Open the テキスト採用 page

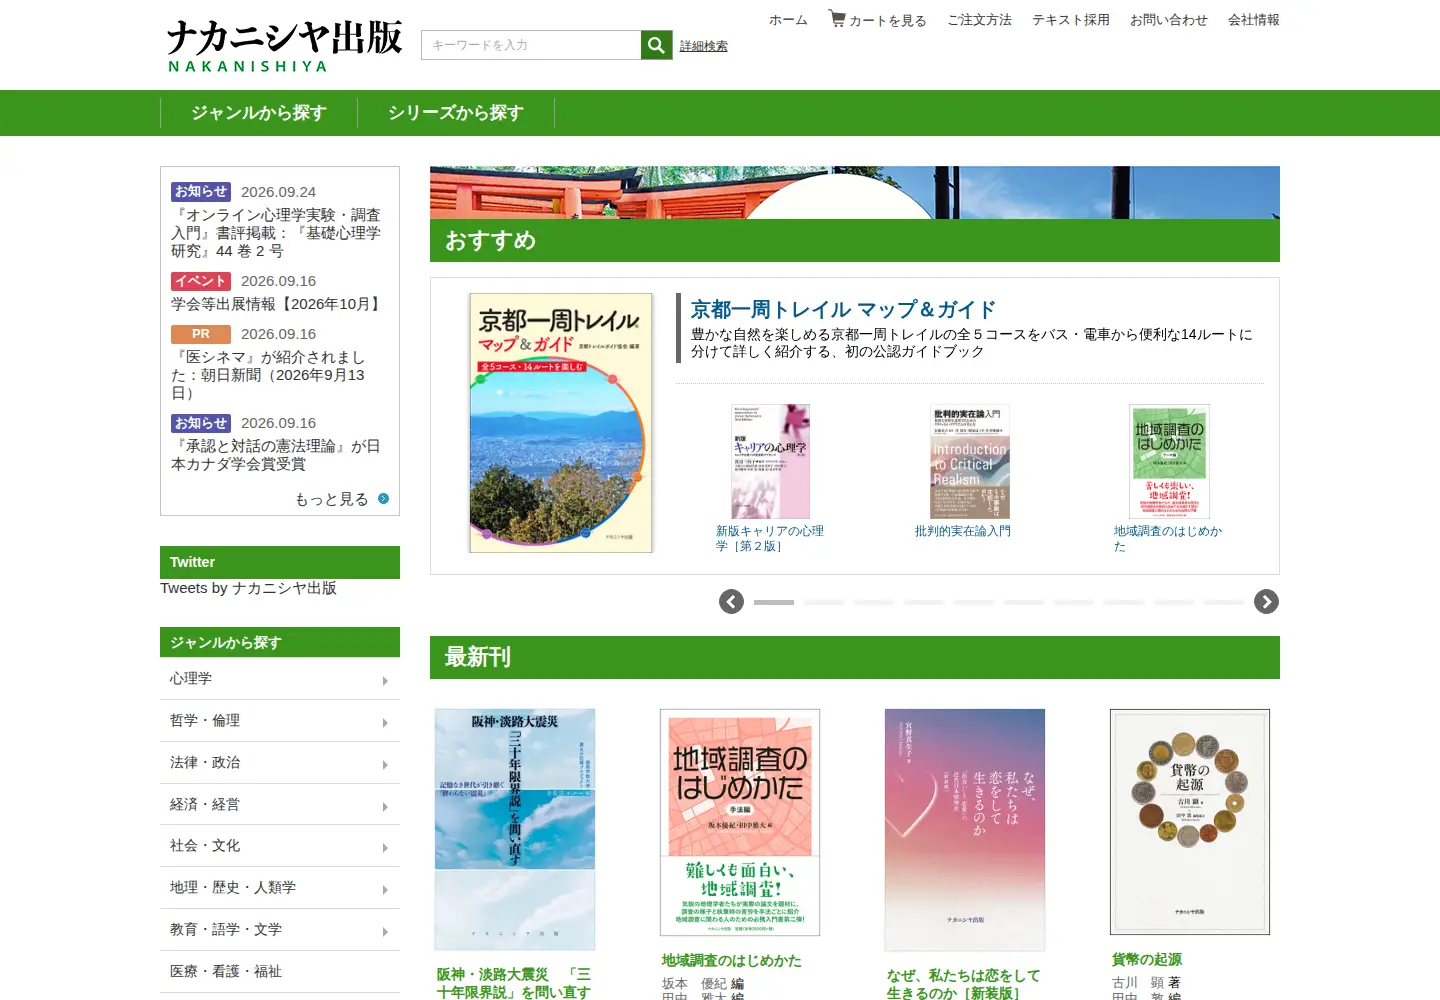pyautogui.click(x=1071, y=20)
